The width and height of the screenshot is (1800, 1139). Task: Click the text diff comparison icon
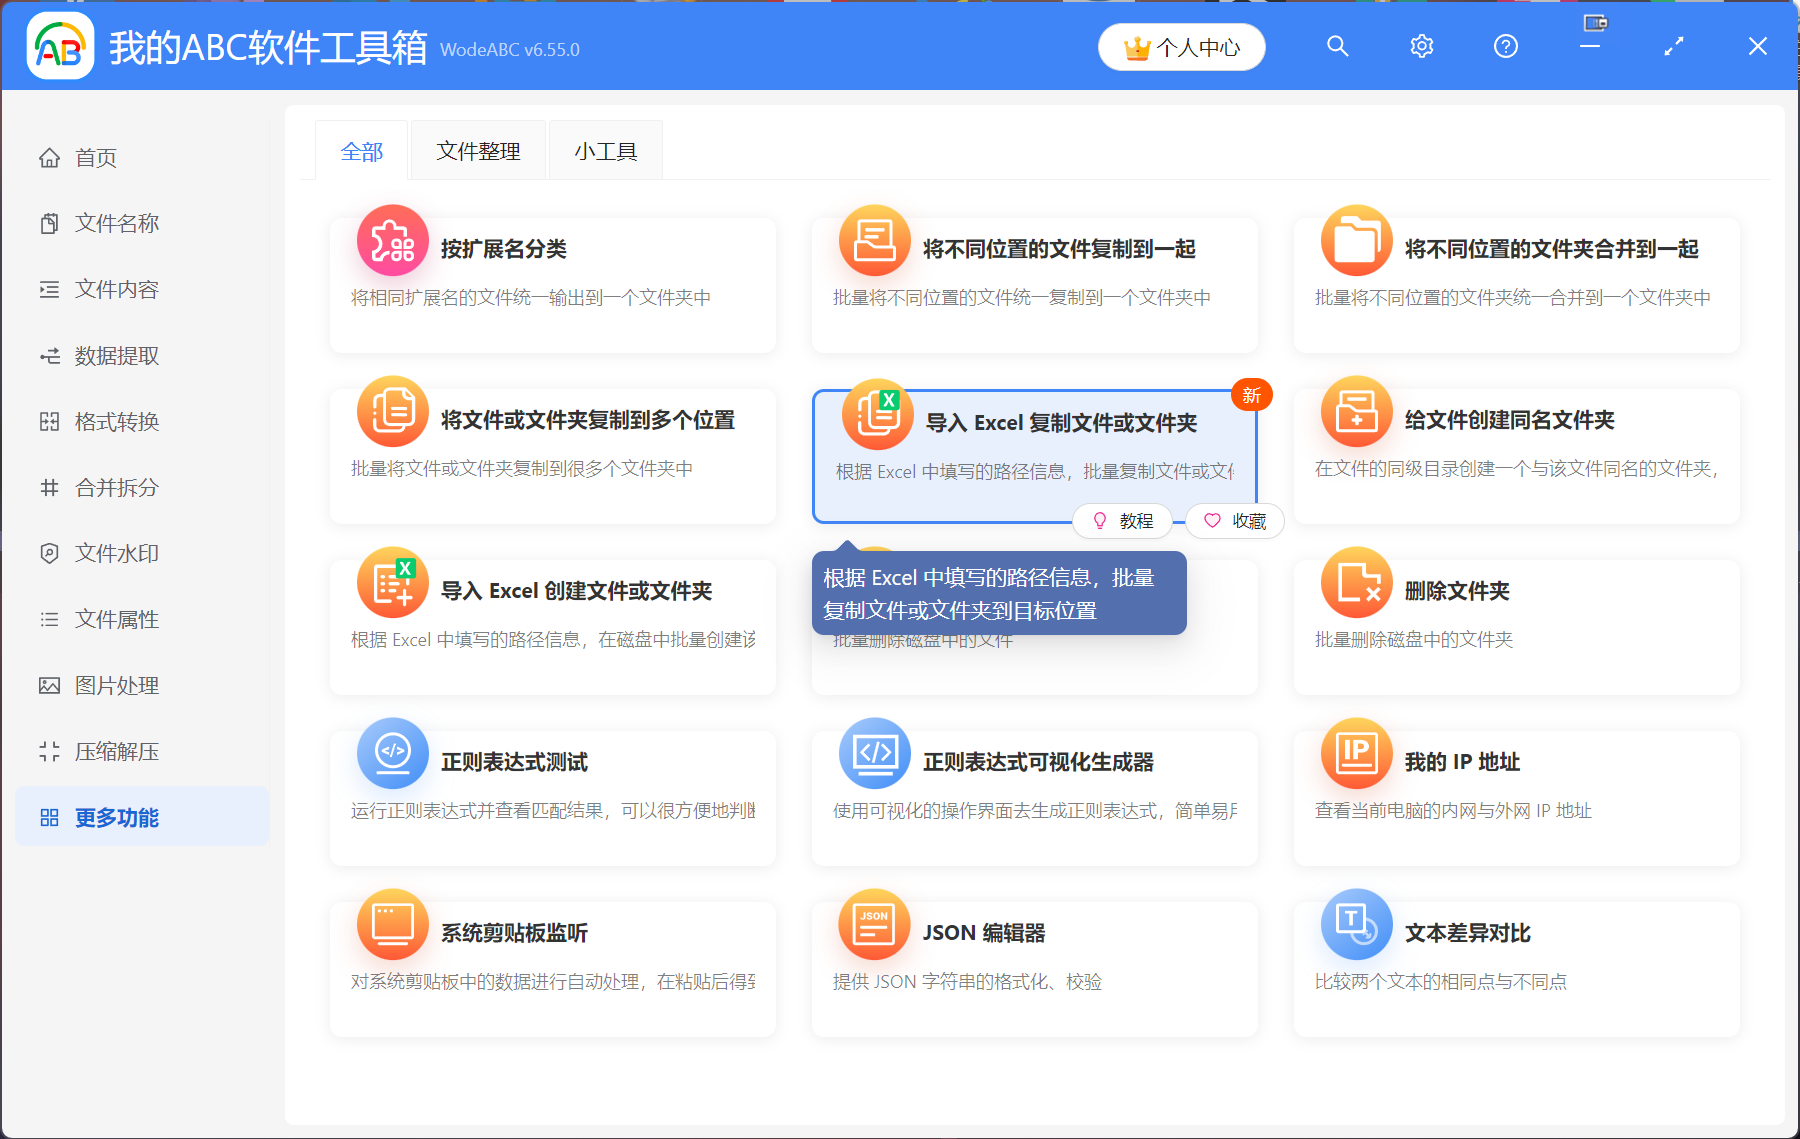coord(1356,924)
